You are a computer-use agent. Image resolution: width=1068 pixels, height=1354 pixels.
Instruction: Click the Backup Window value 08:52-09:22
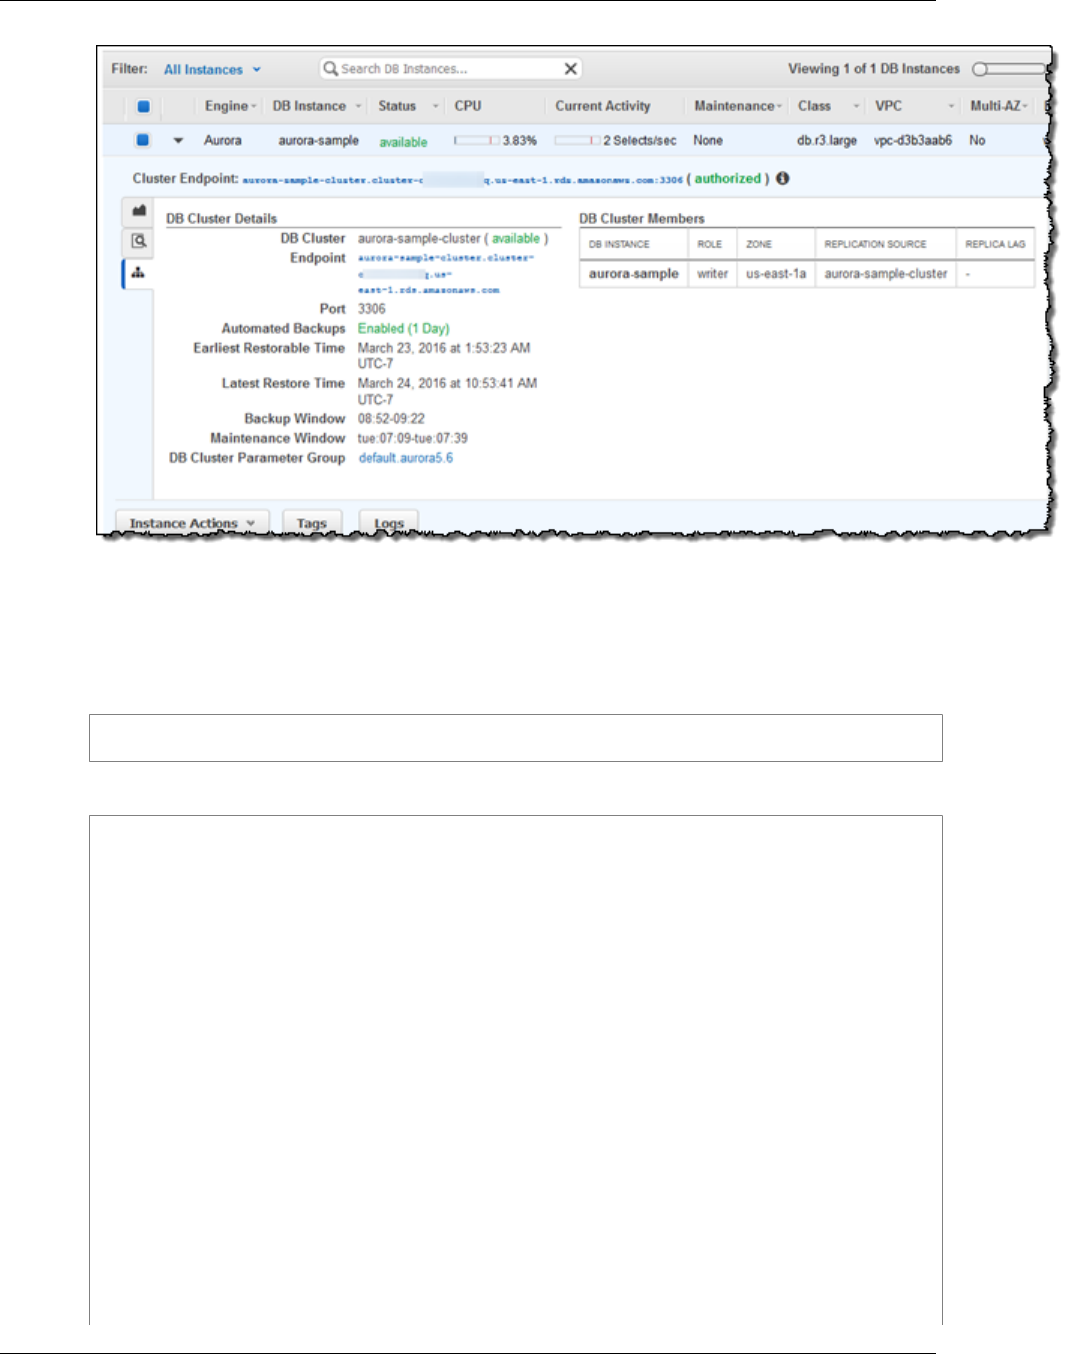(391, 419)
